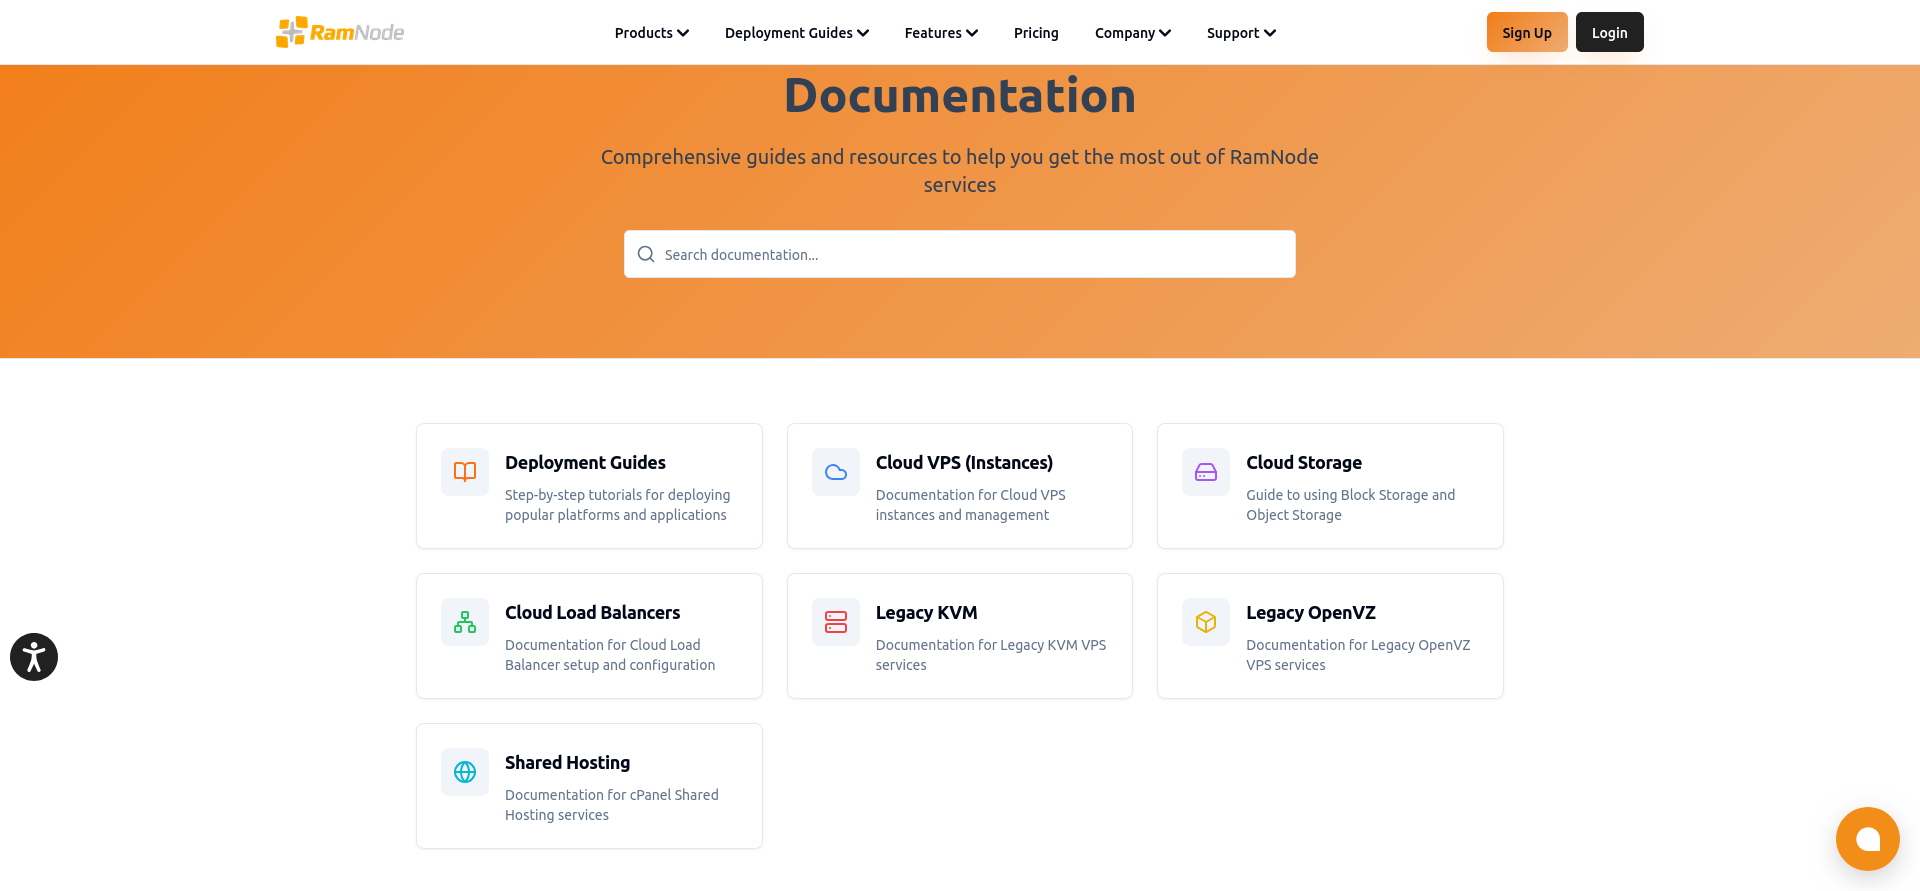Viewport: 1920px width, 891px height.
Task: Click 'Step-by-step tutorials for deploying' description
Action: click(617, 505)
